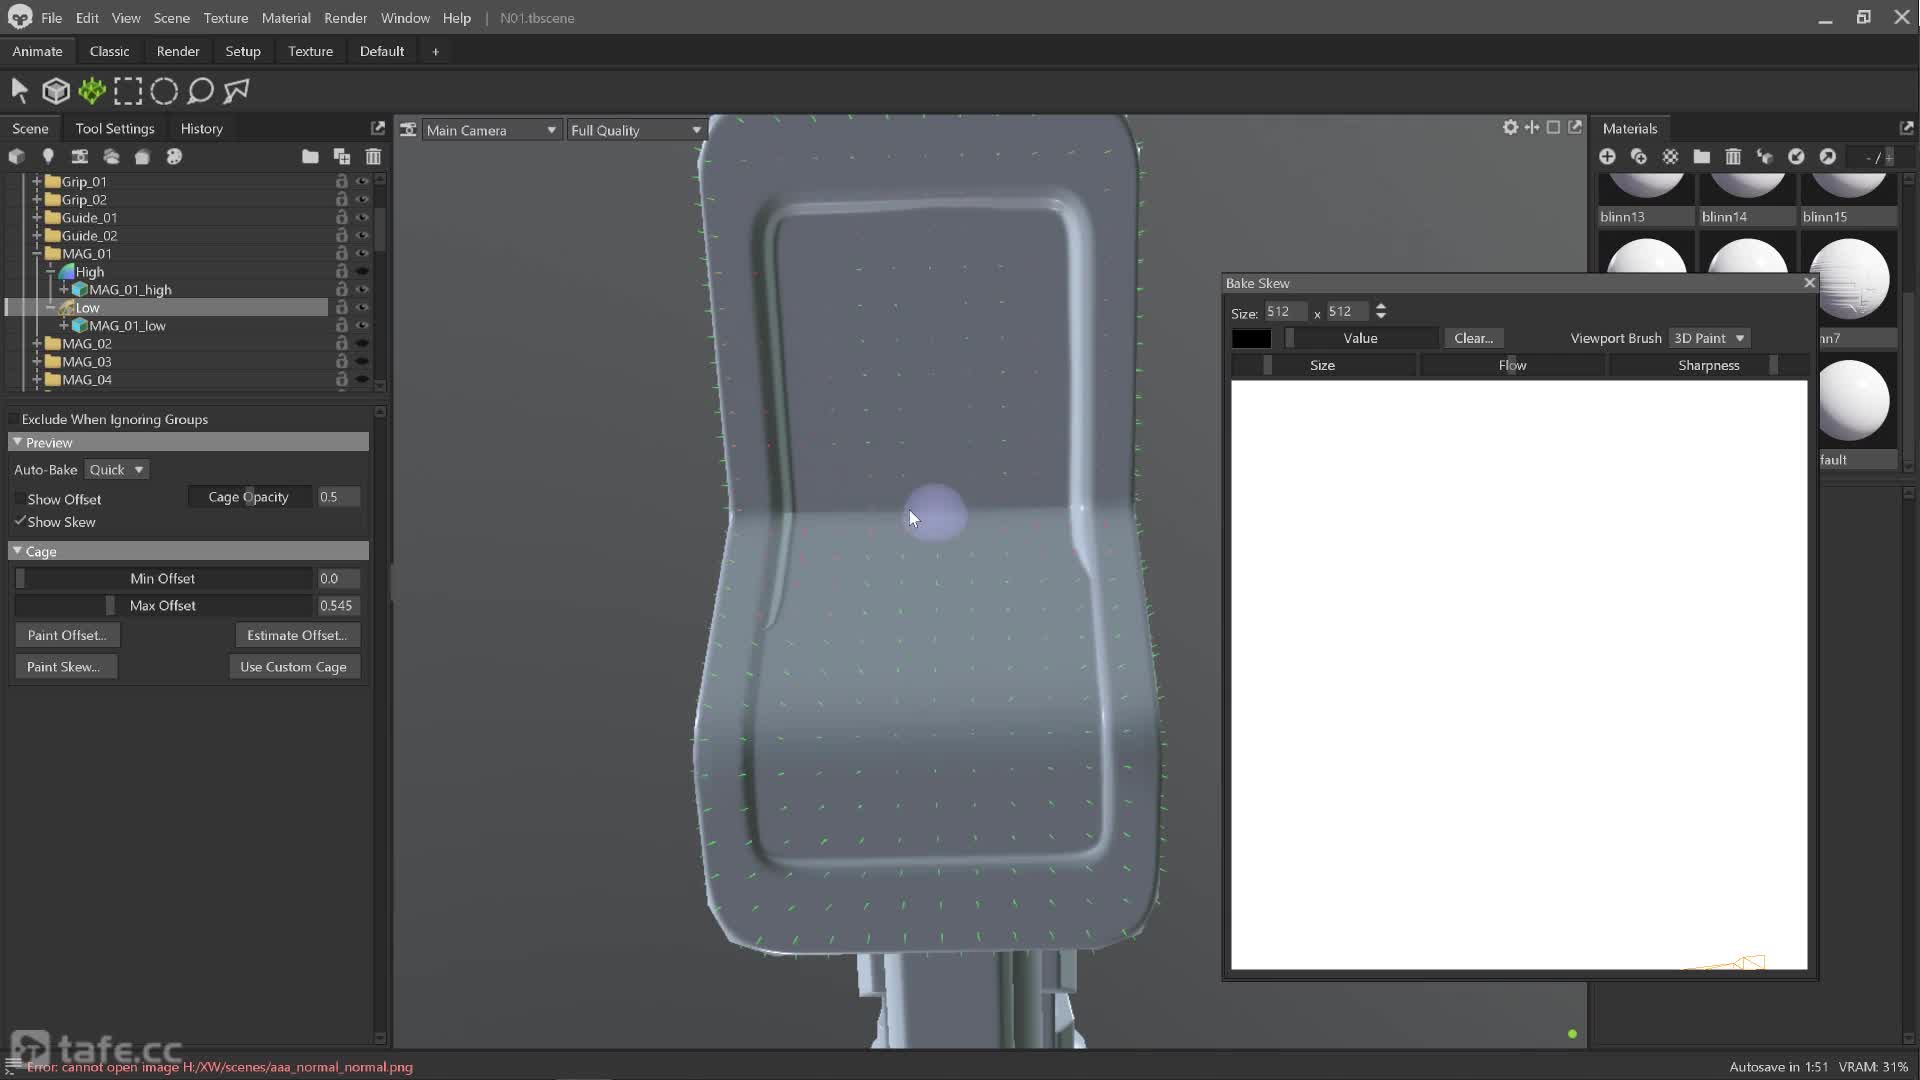This screenshot has width=1920, height=1080.
Task: Add new material with plus icon
Action: tap(1607, 157)
